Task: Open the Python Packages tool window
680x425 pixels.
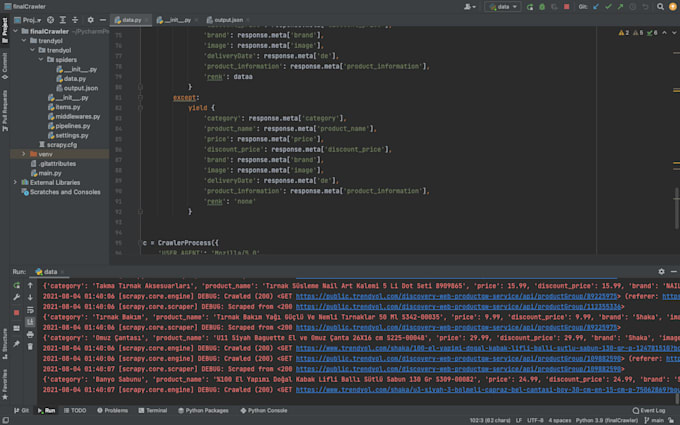Action: [x=203, y=410]
